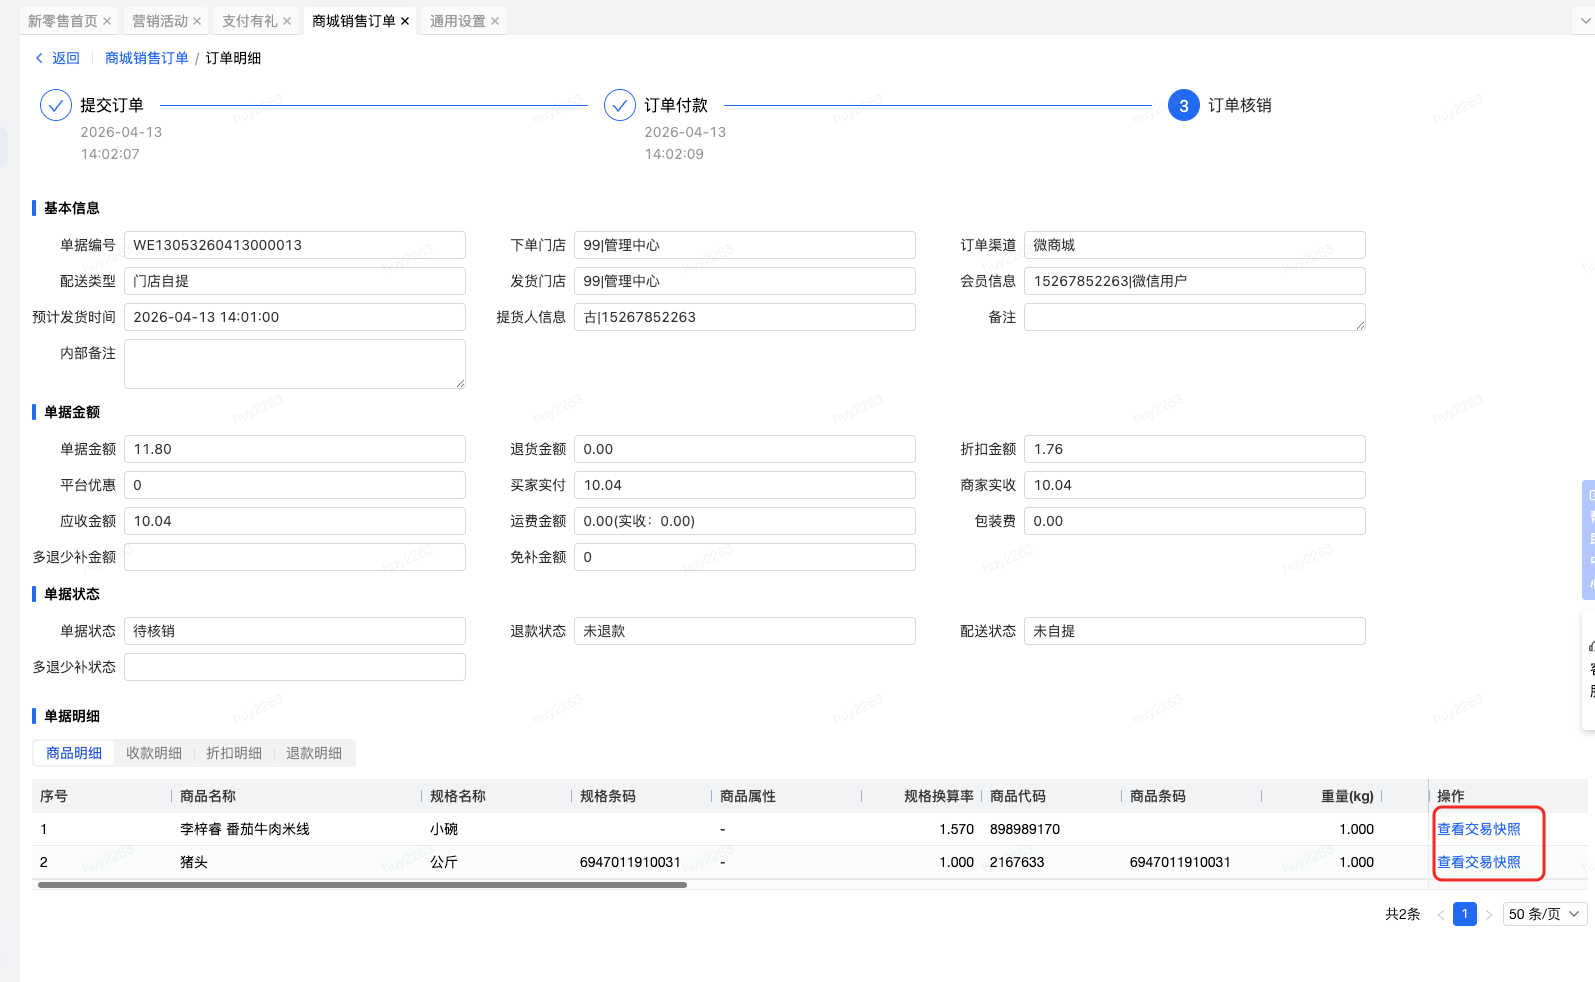
Task: Click the 配送状态 field showing 未自提
Action: 1195,631
